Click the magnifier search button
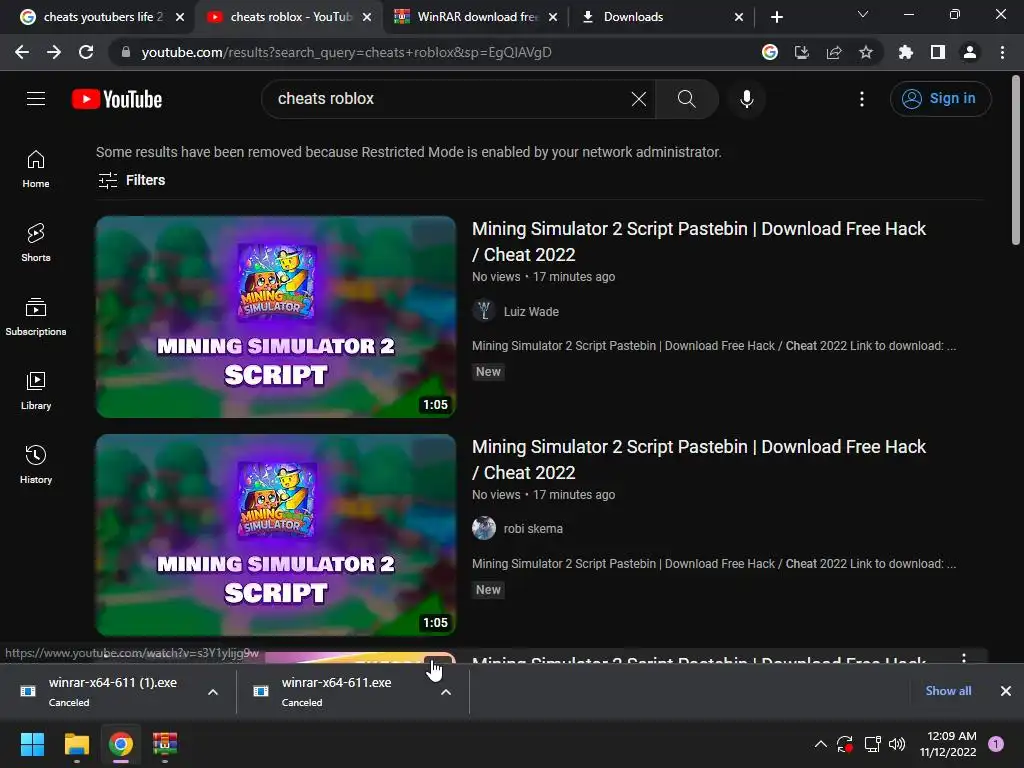The width and height of the screenshot is (1024, 768). 686,99
